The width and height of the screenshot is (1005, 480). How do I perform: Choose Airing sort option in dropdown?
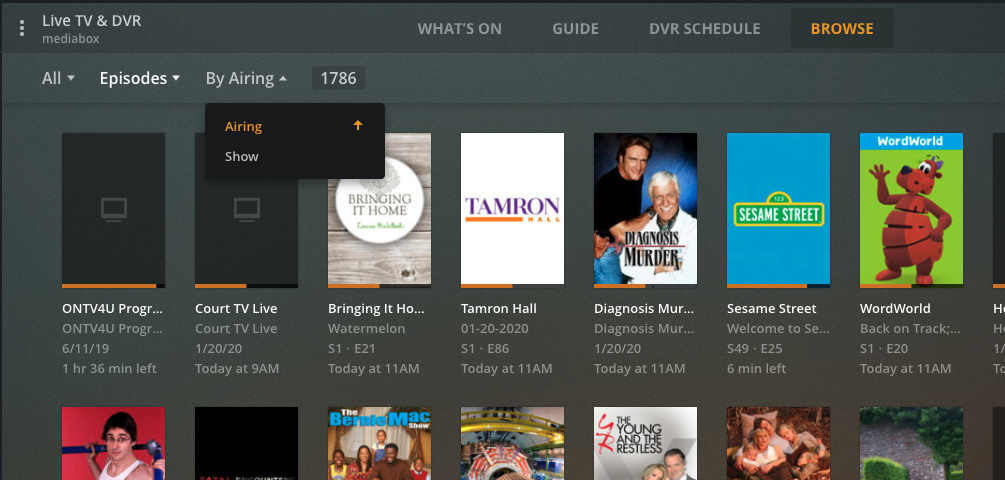point(295,126)
